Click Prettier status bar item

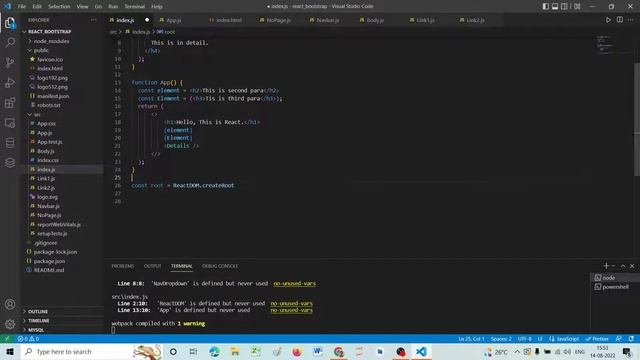[x=597, y=339]
